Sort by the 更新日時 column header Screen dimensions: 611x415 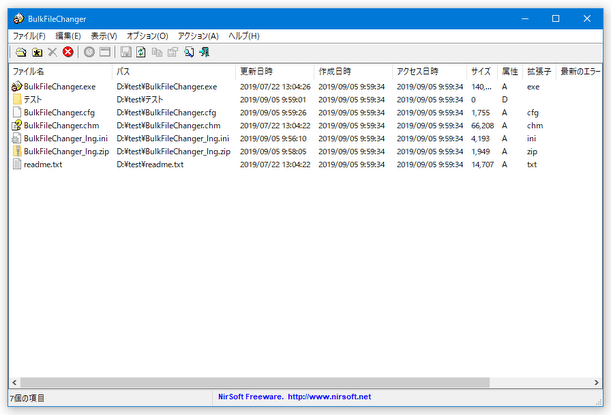click(x=275, y=72)
